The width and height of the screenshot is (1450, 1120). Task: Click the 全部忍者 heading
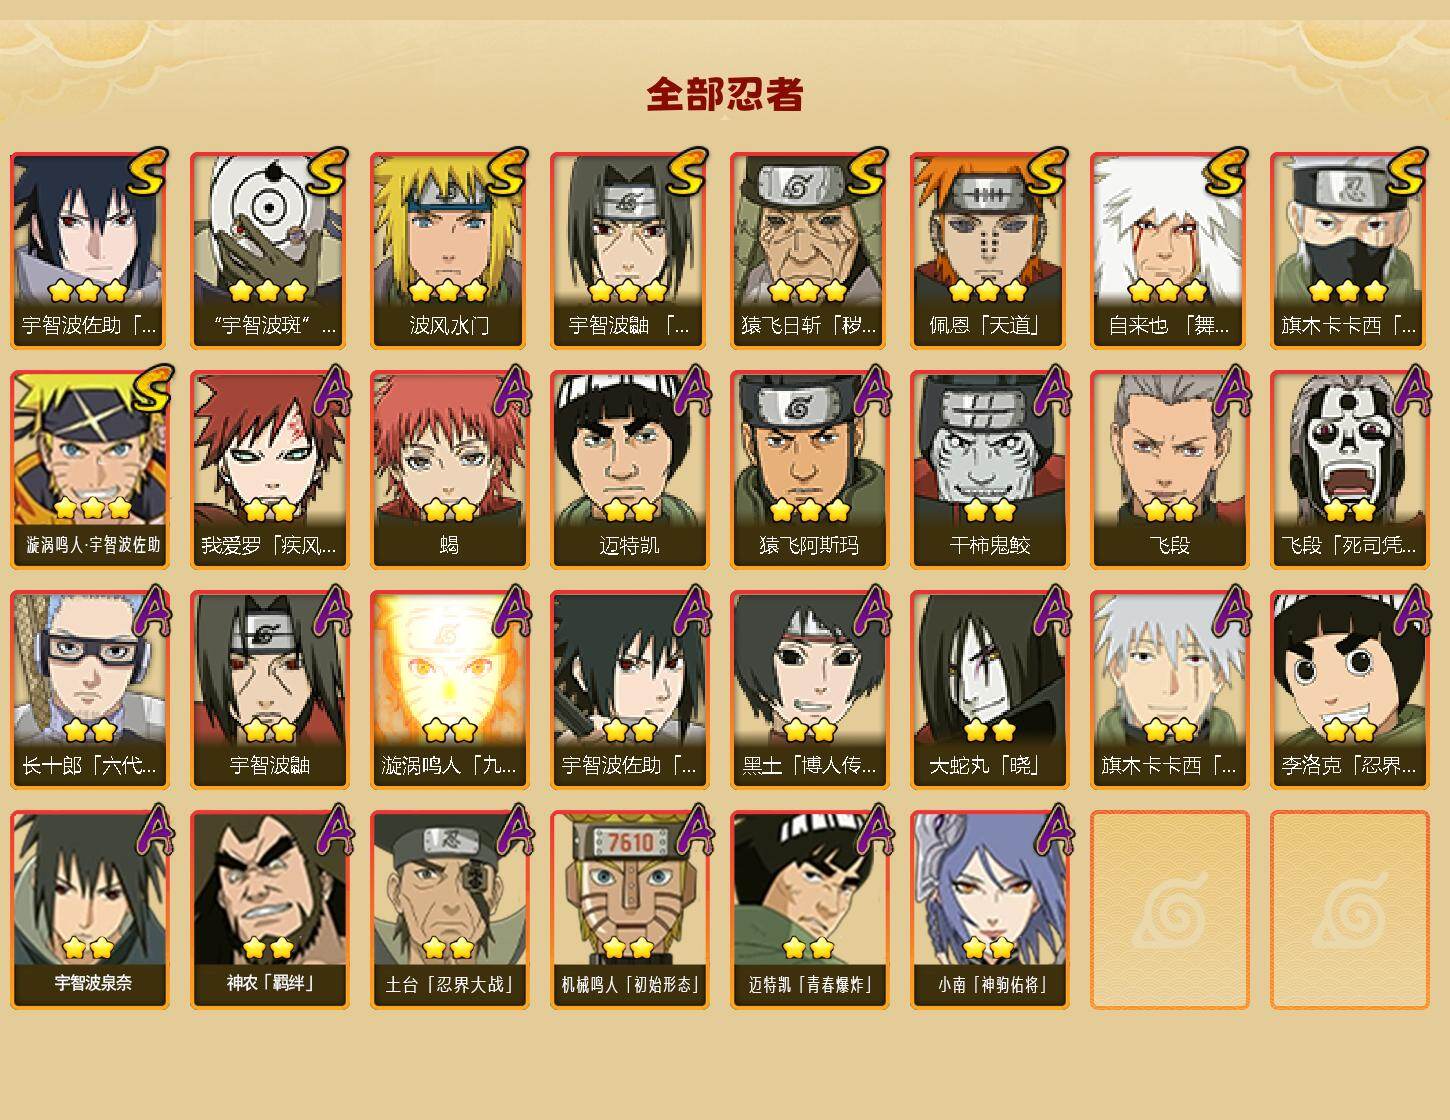pyautogui.click(x=724, y=95)
